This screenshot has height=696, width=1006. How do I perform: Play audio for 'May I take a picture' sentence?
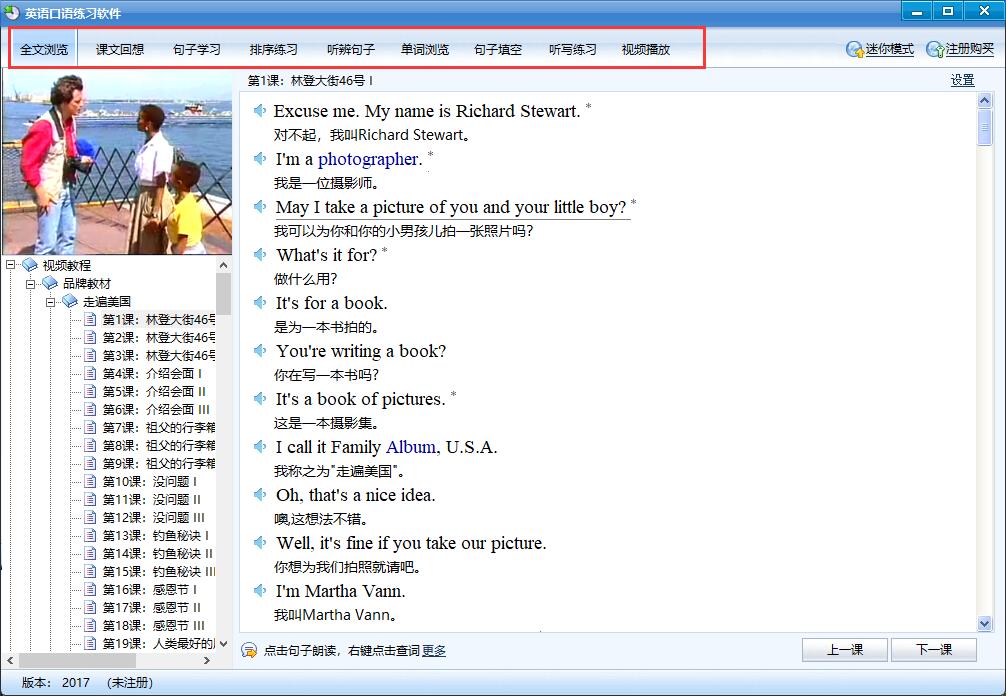click(x=259, y=207)
